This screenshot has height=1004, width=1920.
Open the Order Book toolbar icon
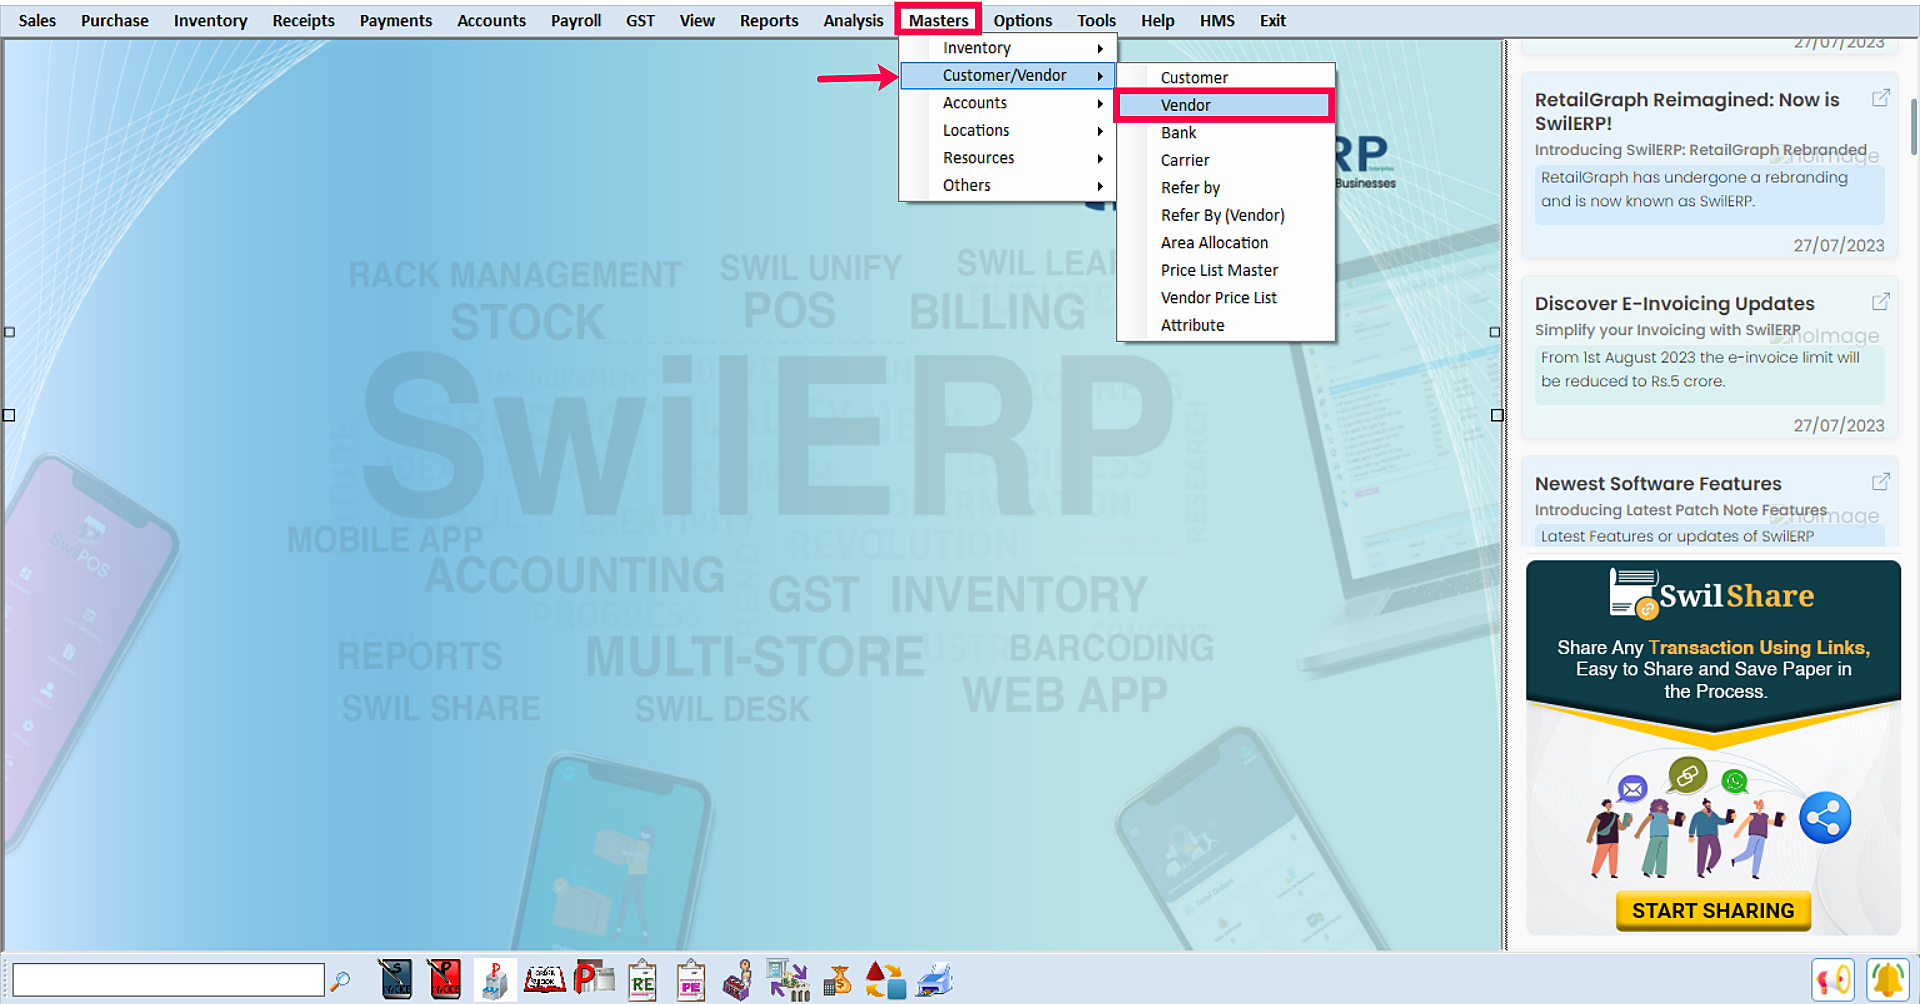(x=545, y=980)
